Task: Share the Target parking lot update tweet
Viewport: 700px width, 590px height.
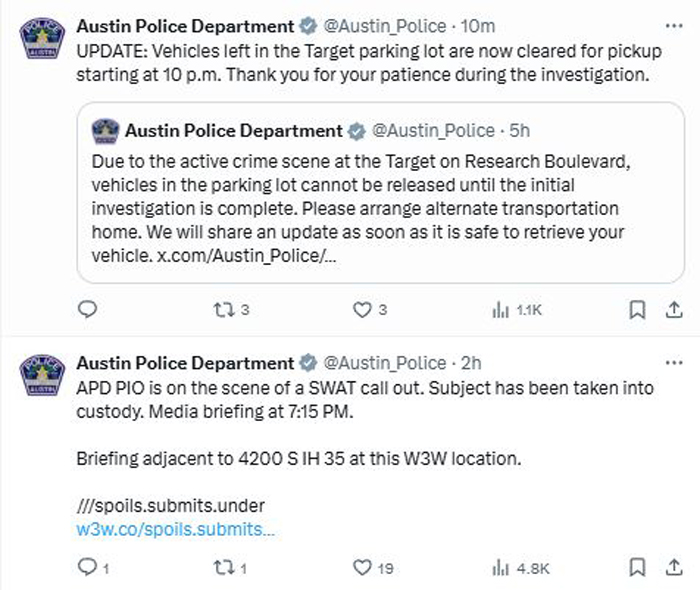Action: coord(674,310)
